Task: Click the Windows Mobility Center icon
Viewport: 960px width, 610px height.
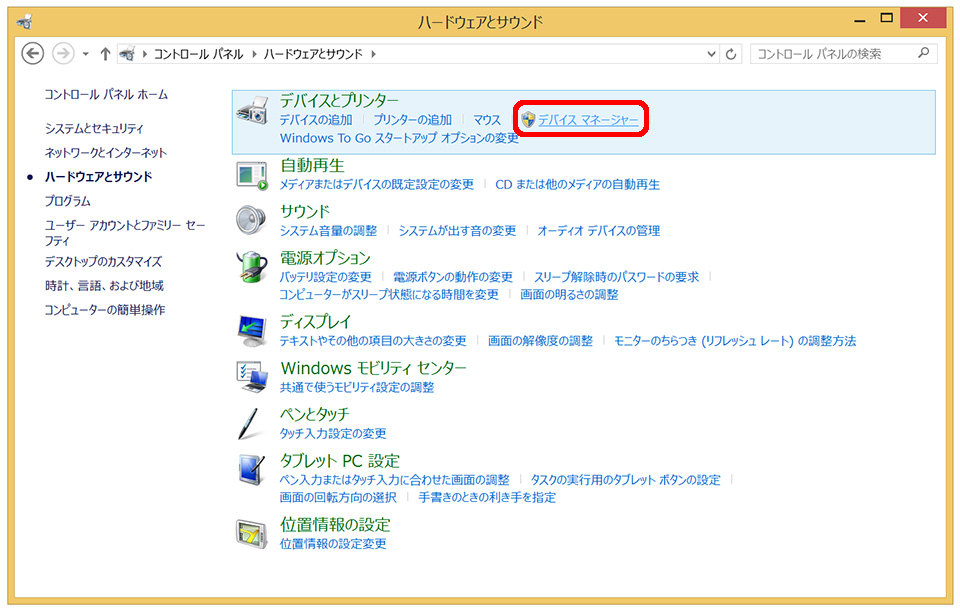Action: (252, 377)
